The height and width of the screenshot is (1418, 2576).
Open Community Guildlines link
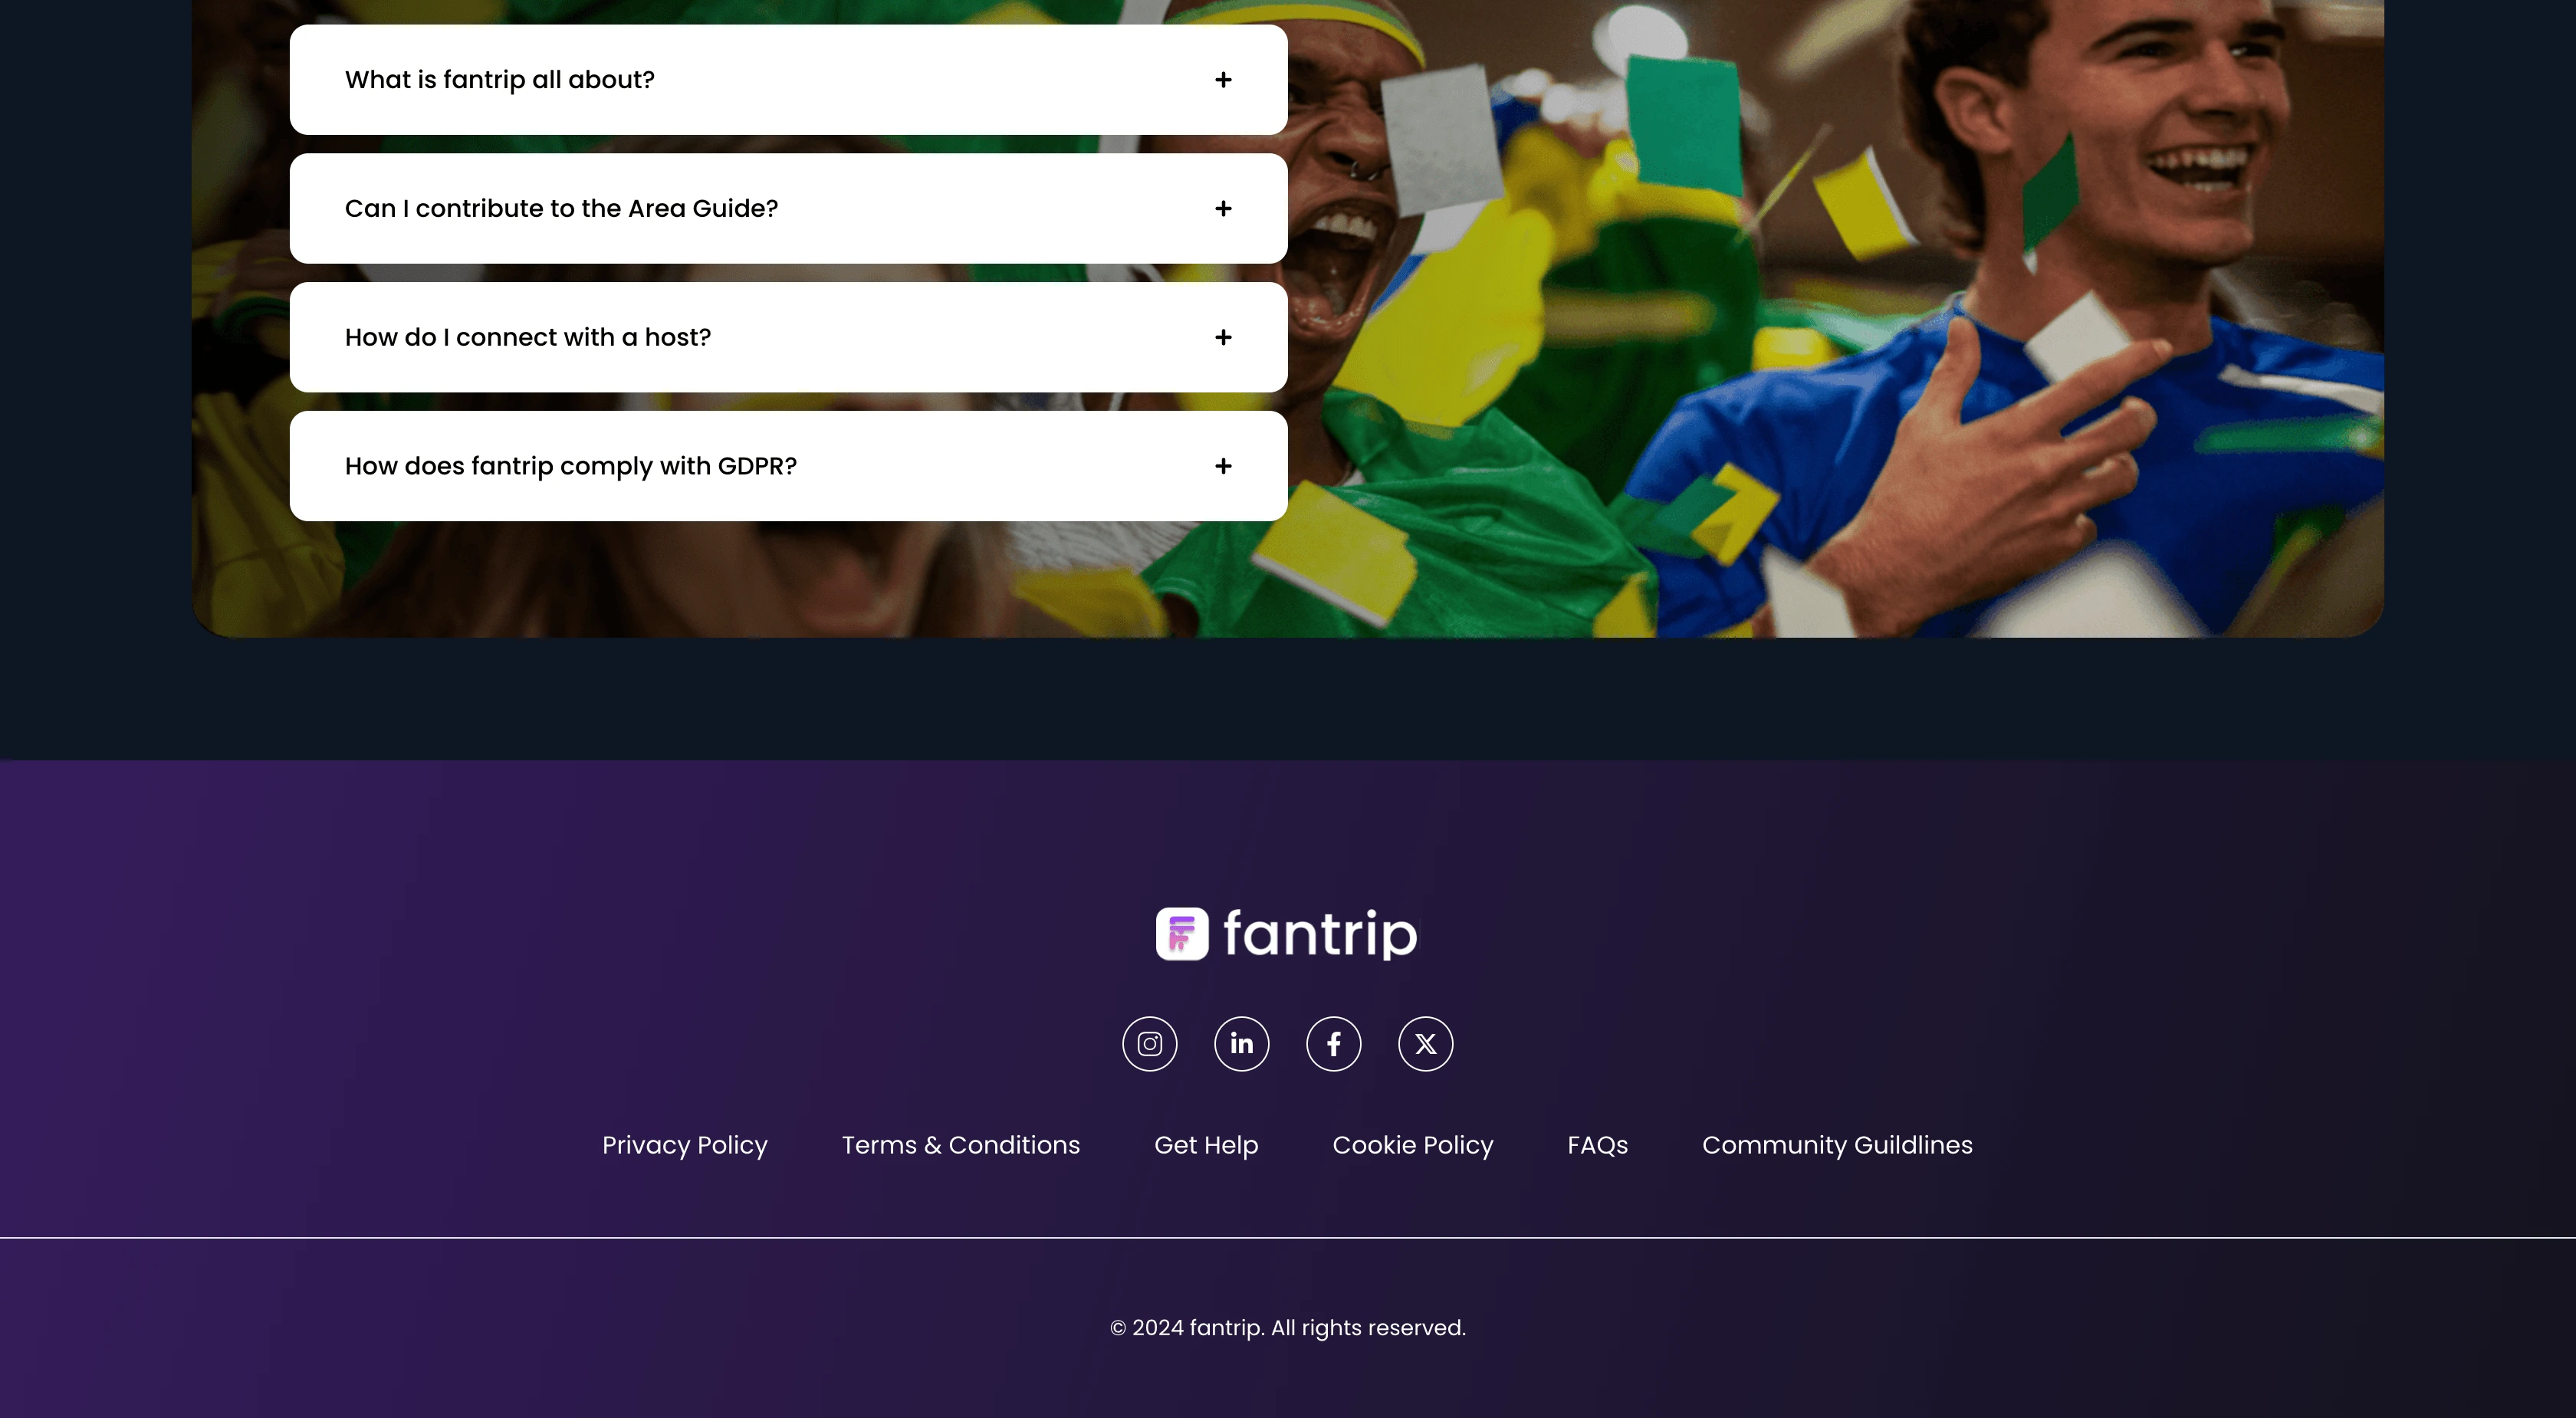point(1837,1145)
